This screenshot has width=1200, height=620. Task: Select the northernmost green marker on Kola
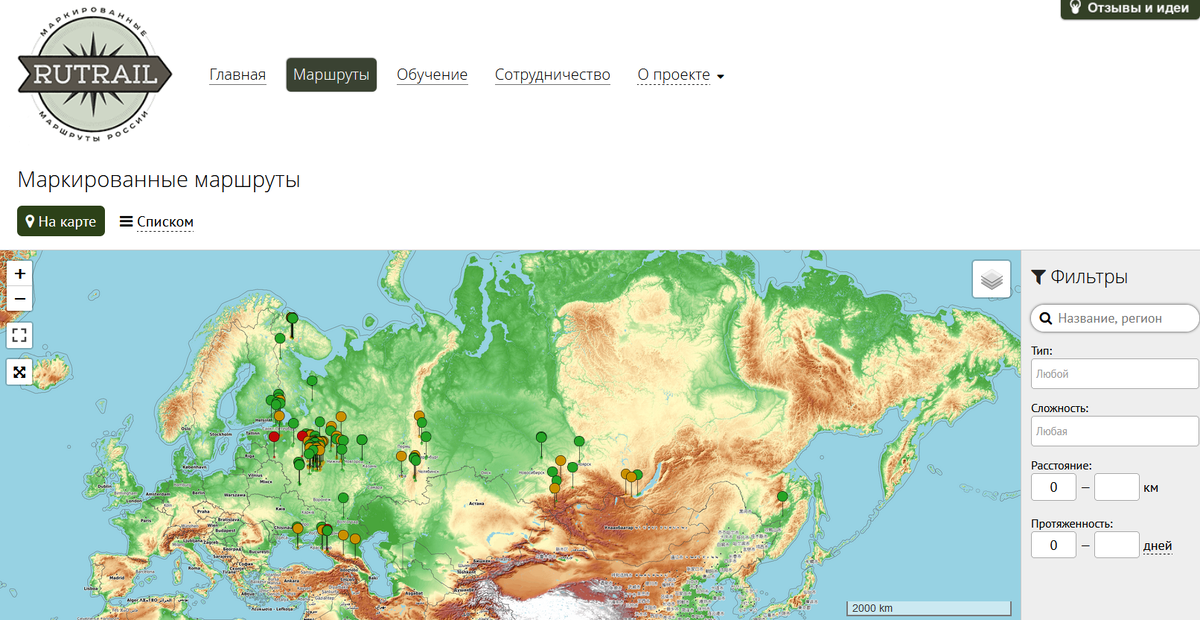click(292, 318)
